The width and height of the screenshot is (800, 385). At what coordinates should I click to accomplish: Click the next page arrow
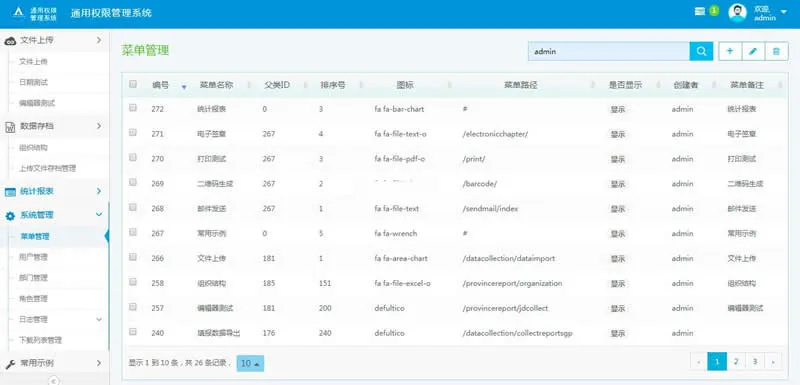[773, 362]
